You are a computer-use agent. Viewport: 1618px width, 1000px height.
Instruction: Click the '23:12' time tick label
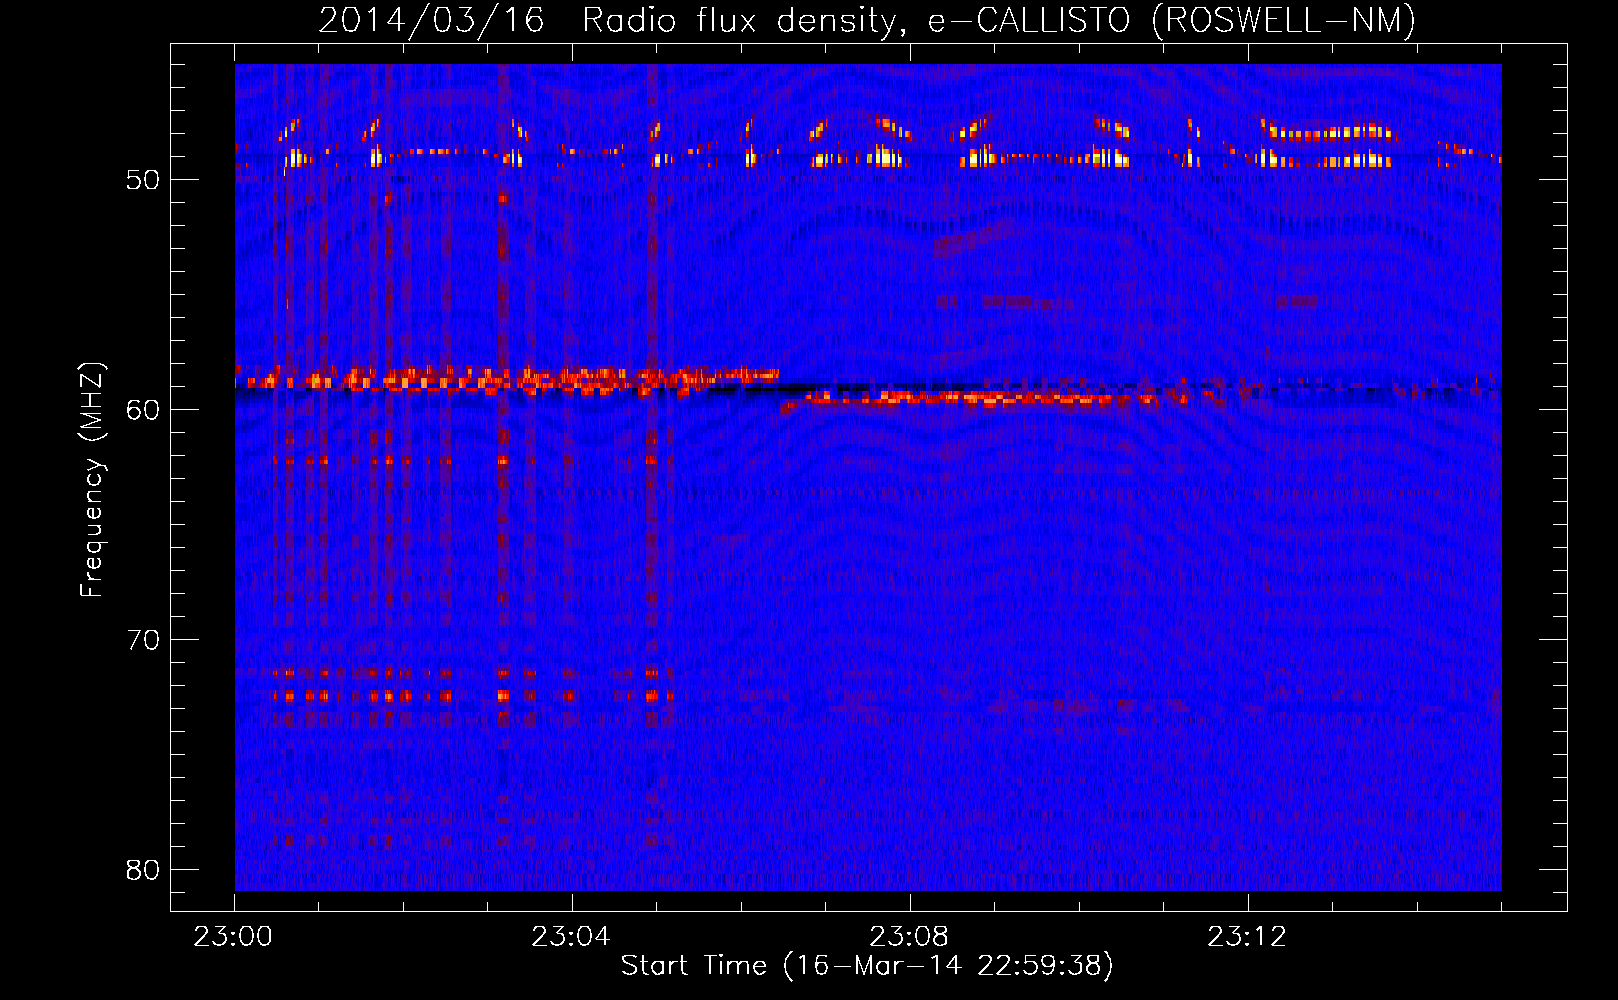tap(1247, 937)
